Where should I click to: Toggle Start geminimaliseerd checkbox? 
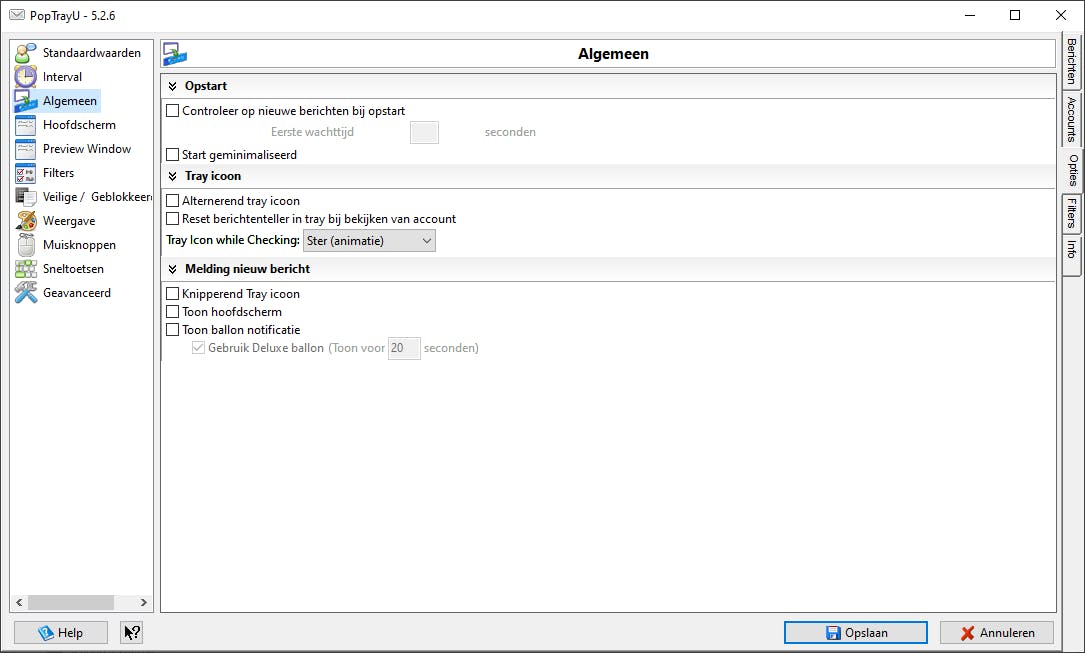point(173,155)
